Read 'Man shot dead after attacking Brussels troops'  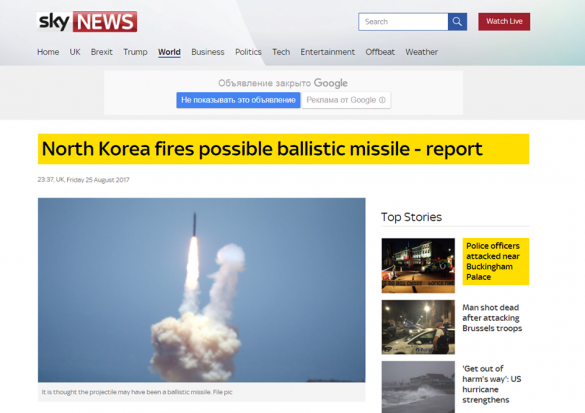click(492, 318)
